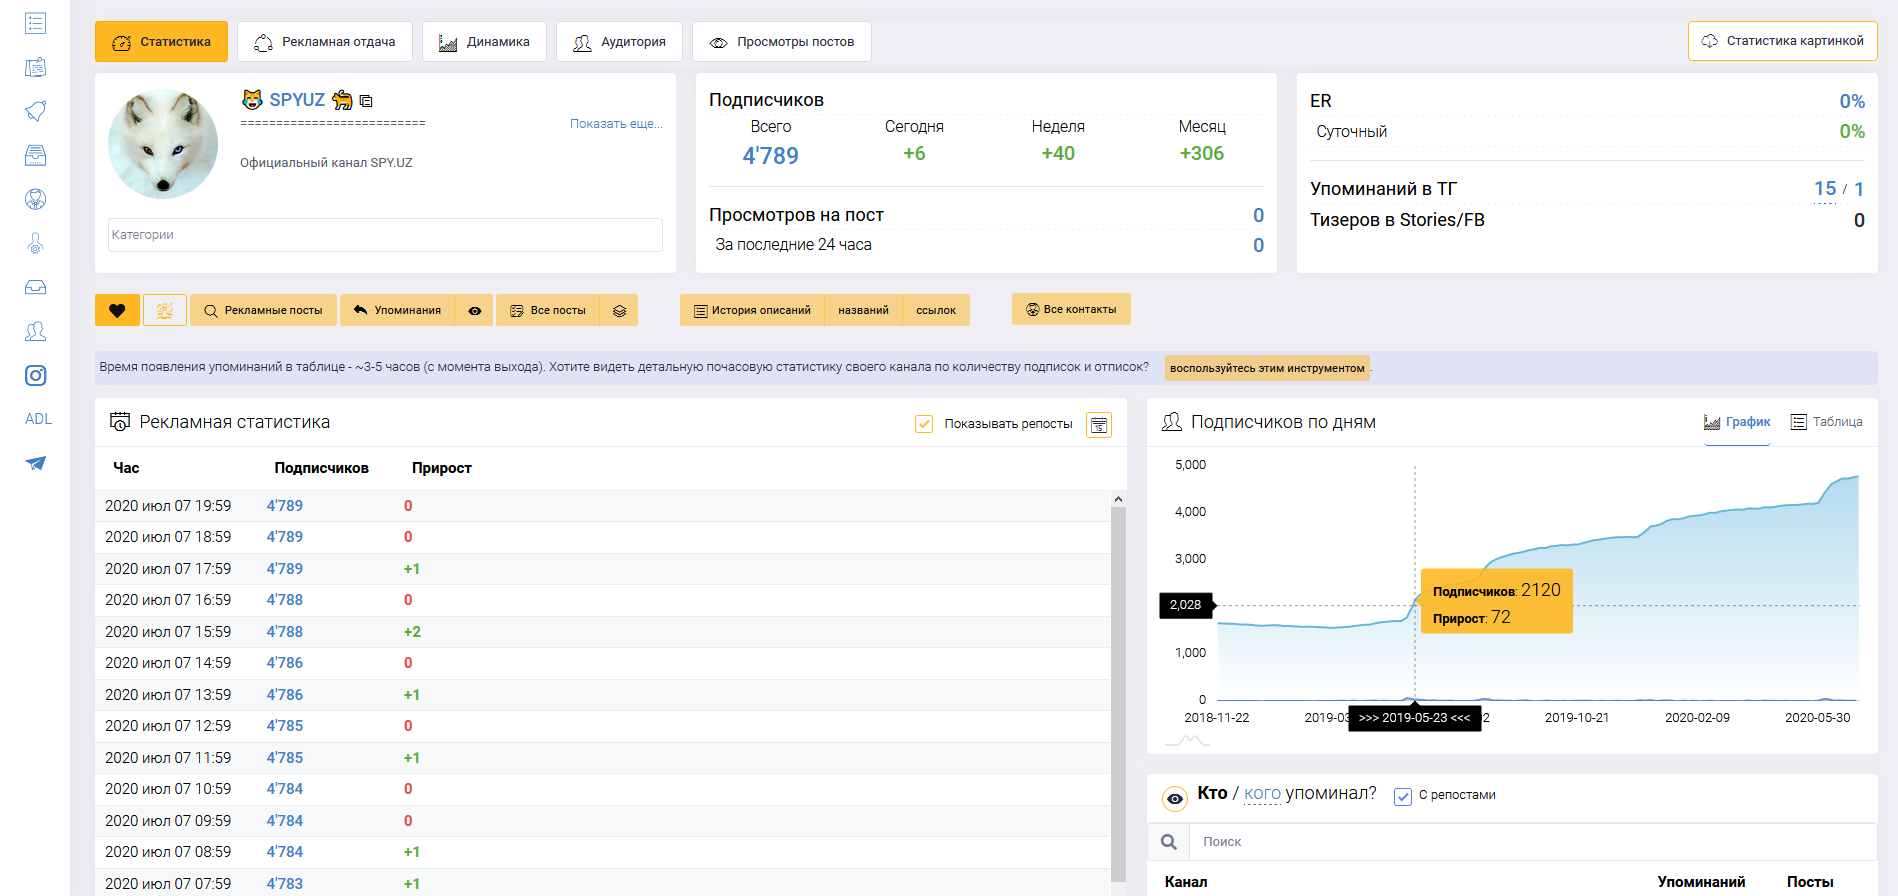Viewport: 1898px width, 896px height.
Task: Click the monthly subscribers value +306
Action: click(x=1201, y=154)
